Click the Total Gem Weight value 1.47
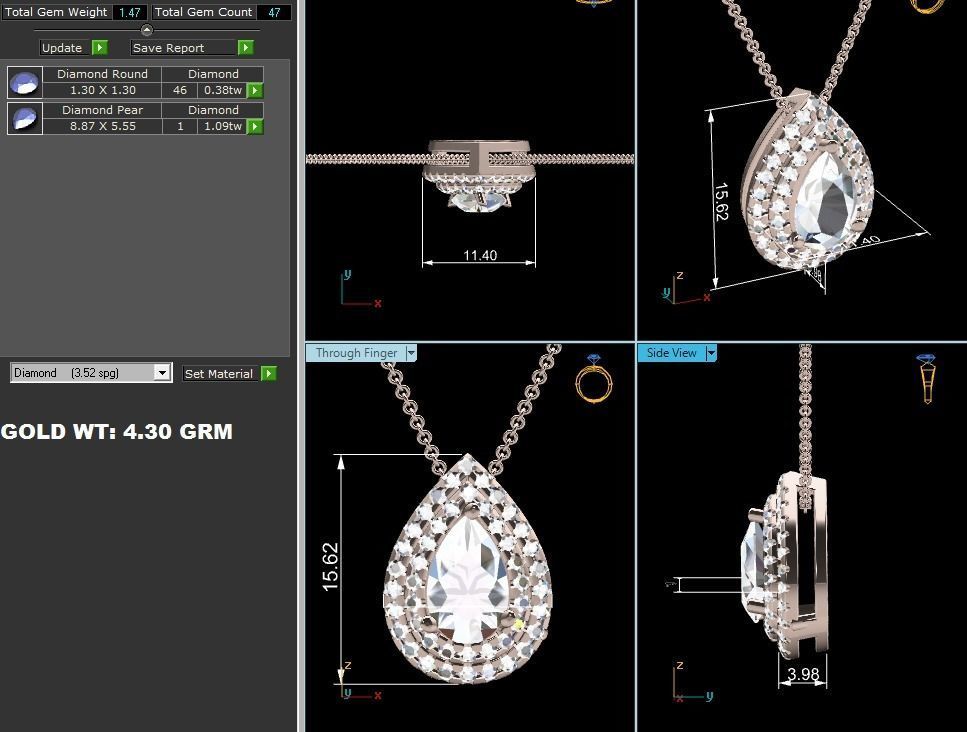 pyautogui.click(x=130, y=12)
